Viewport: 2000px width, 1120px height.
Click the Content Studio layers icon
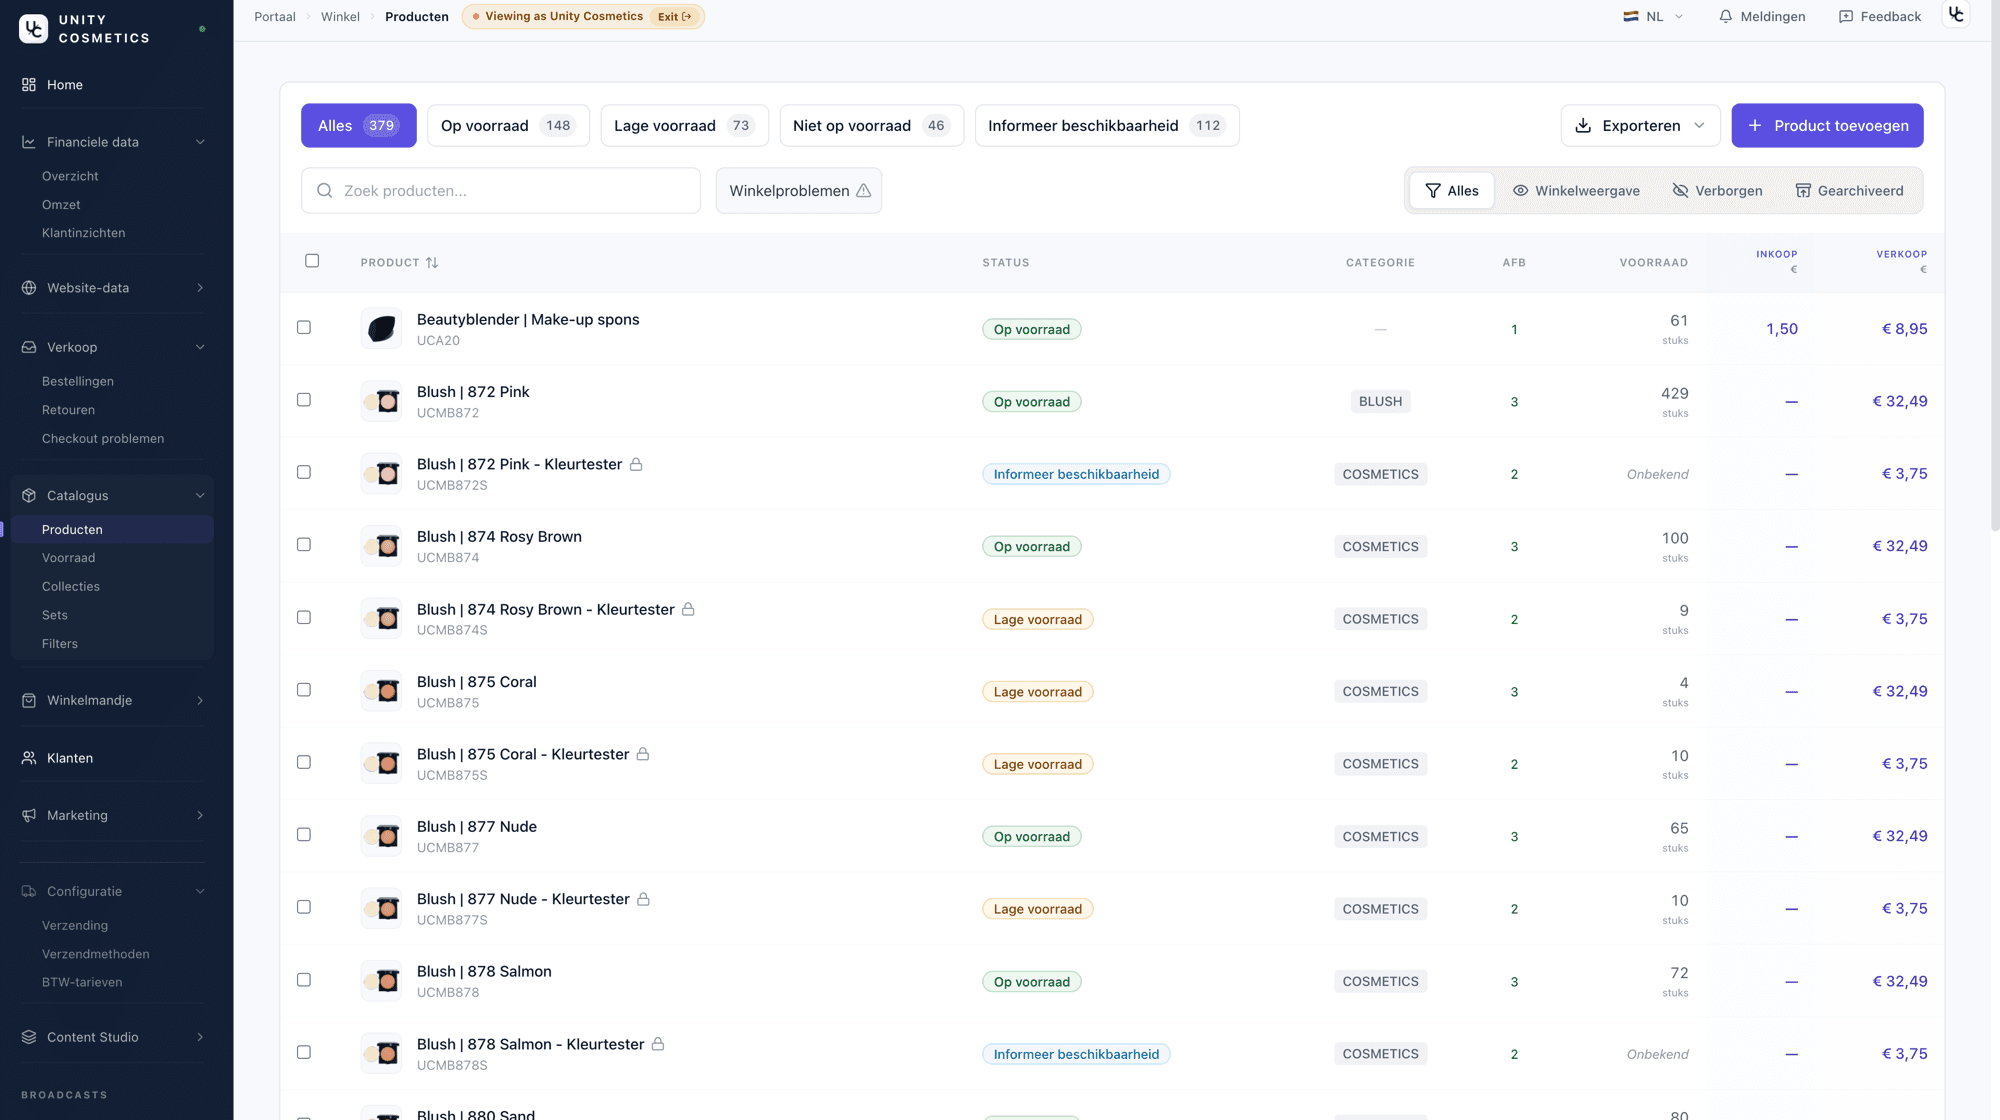click(29, 1037)
